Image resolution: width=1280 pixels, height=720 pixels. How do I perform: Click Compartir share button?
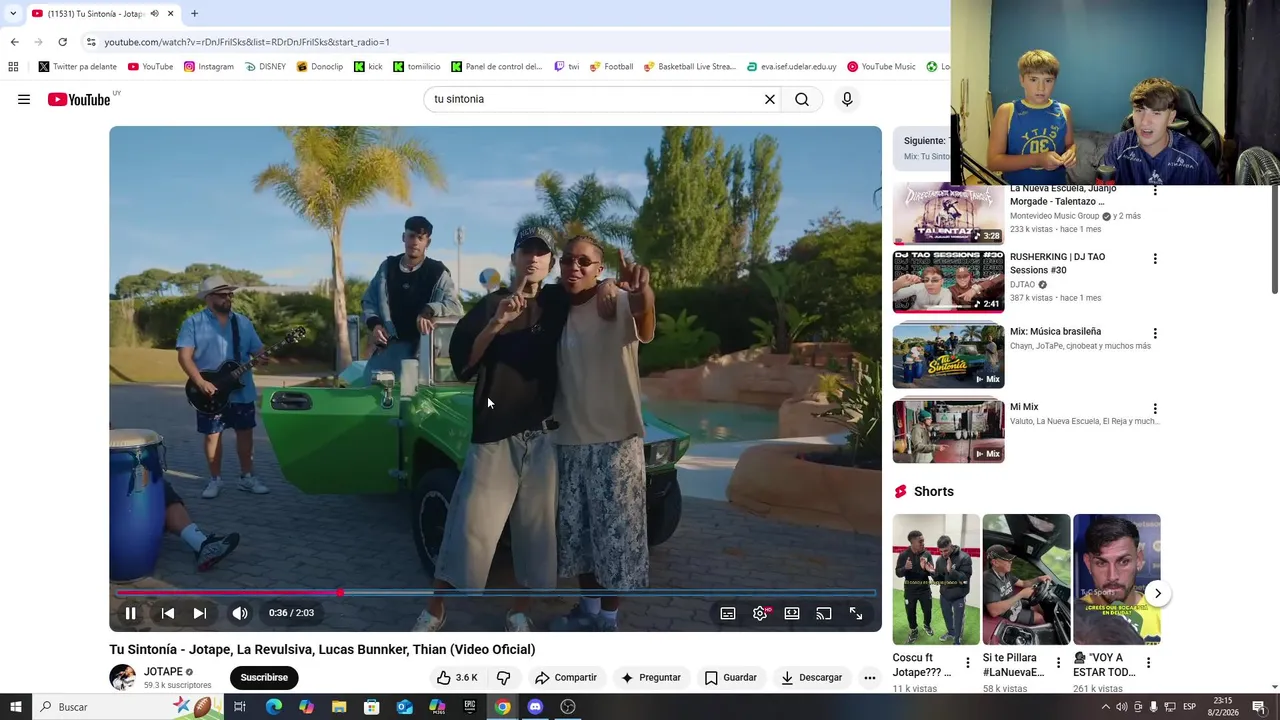point(565,677)
